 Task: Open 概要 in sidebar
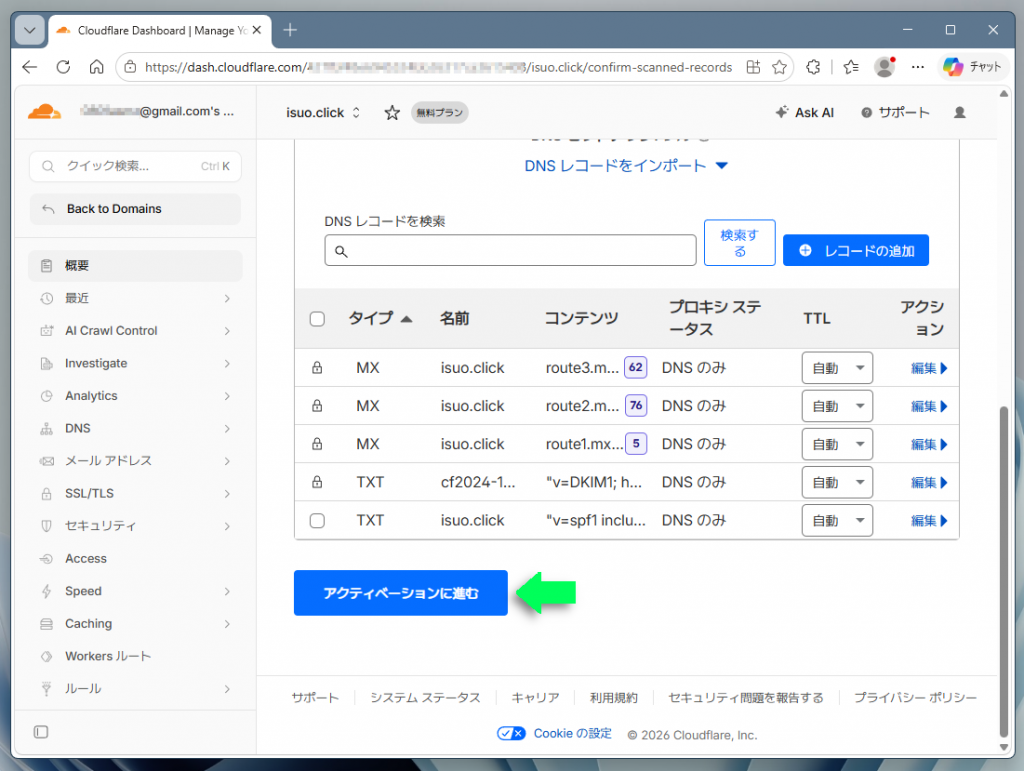coord(135,266)
